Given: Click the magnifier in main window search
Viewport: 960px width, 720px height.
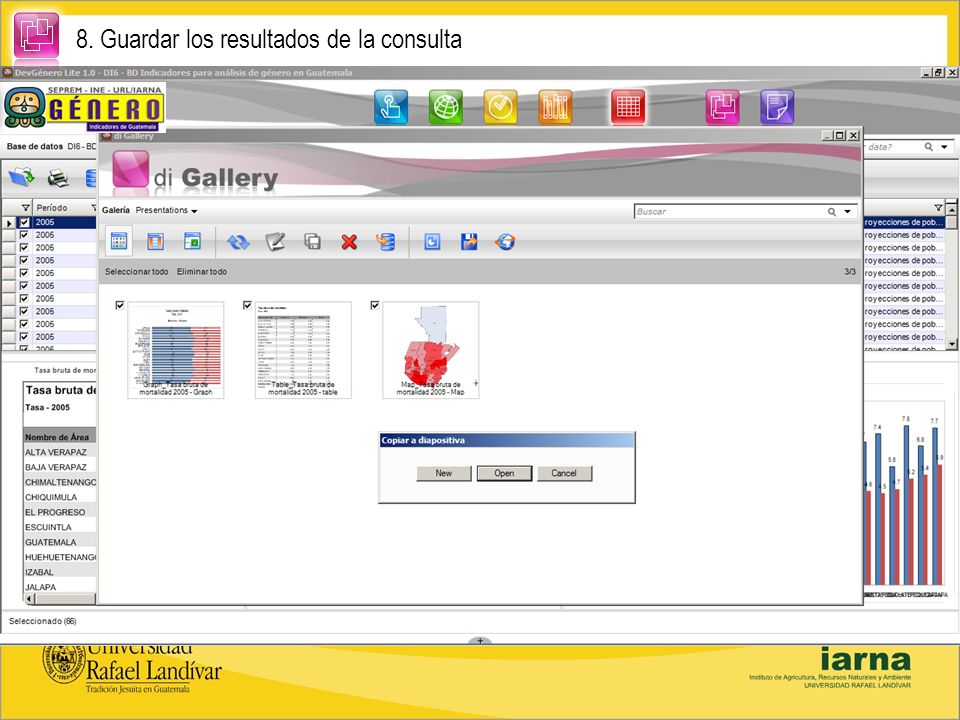Looking at the screenshot, I should point(929,147).
